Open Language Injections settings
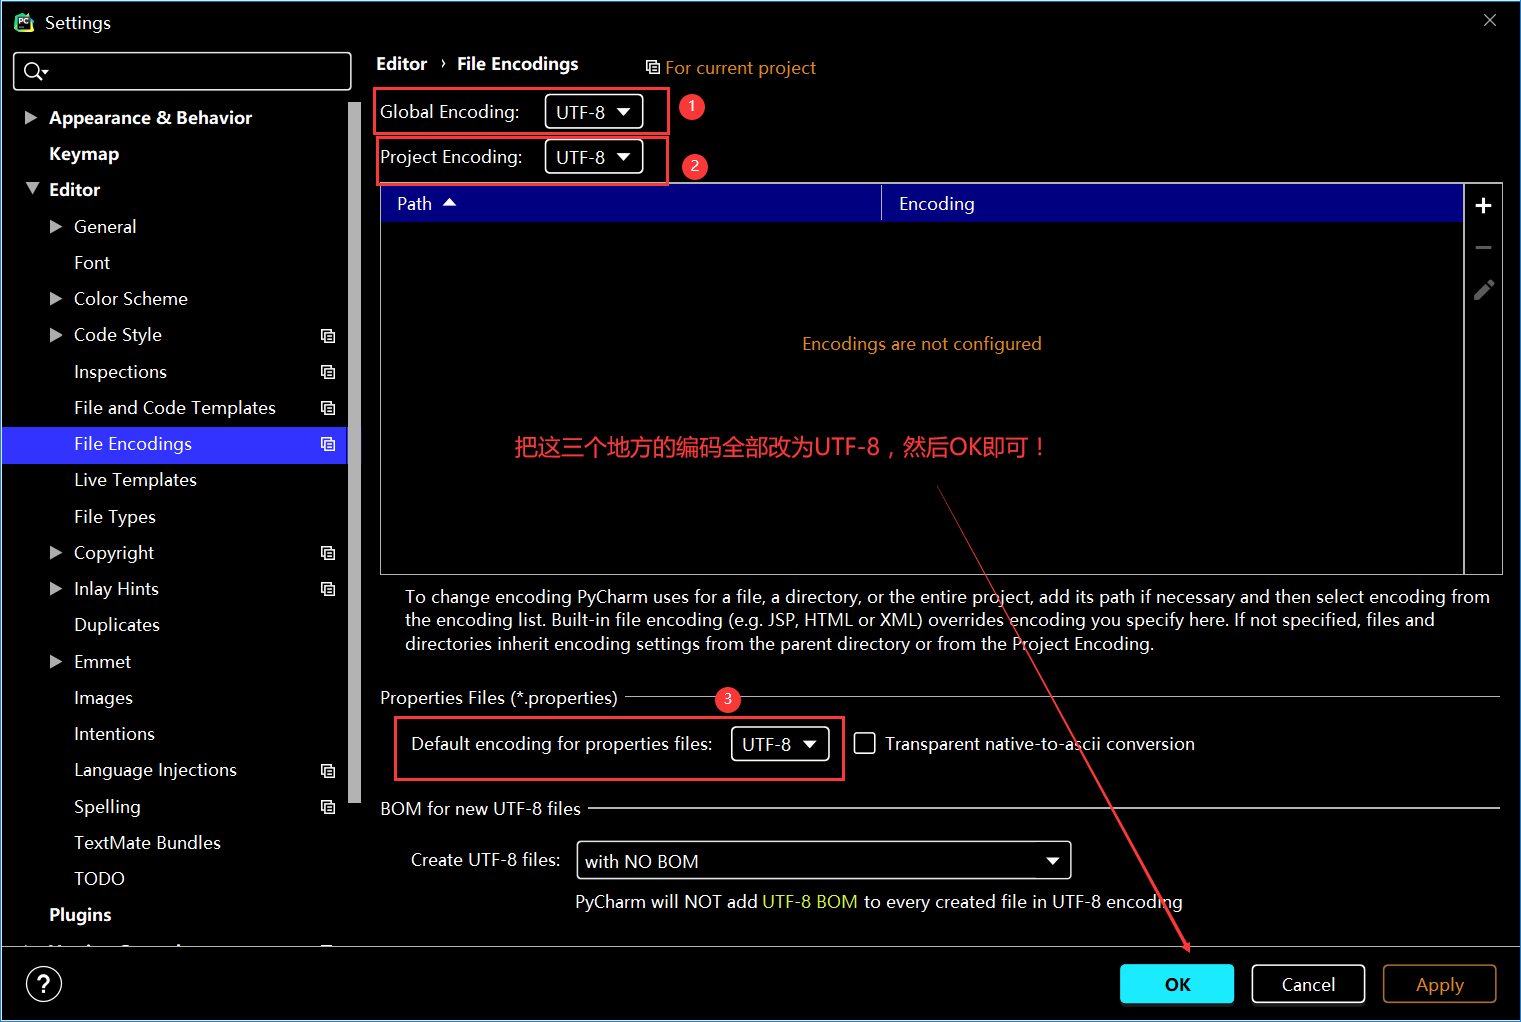The width and height of the screenshot is (1521, 1022). pyautogui.click(x=155, y=770)
